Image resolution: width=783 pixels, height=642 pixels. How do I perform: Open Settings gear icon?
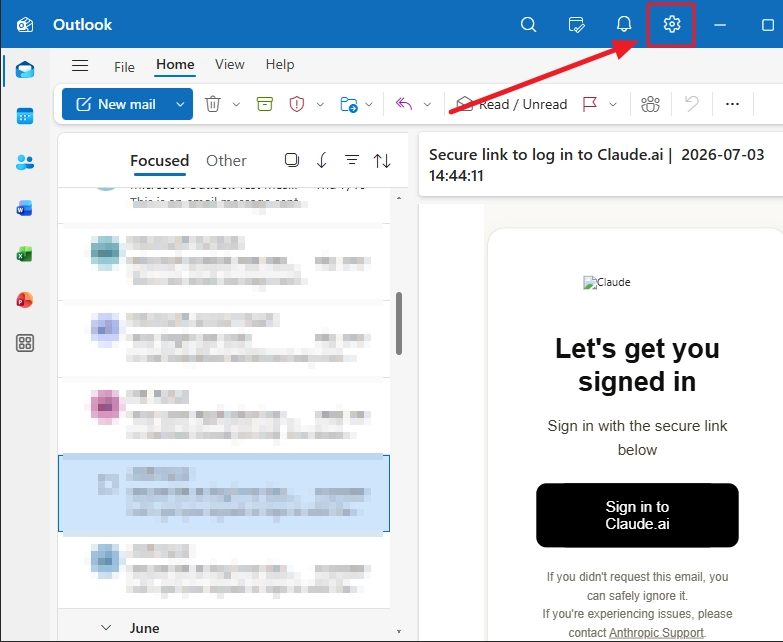(x=672, y=24)
